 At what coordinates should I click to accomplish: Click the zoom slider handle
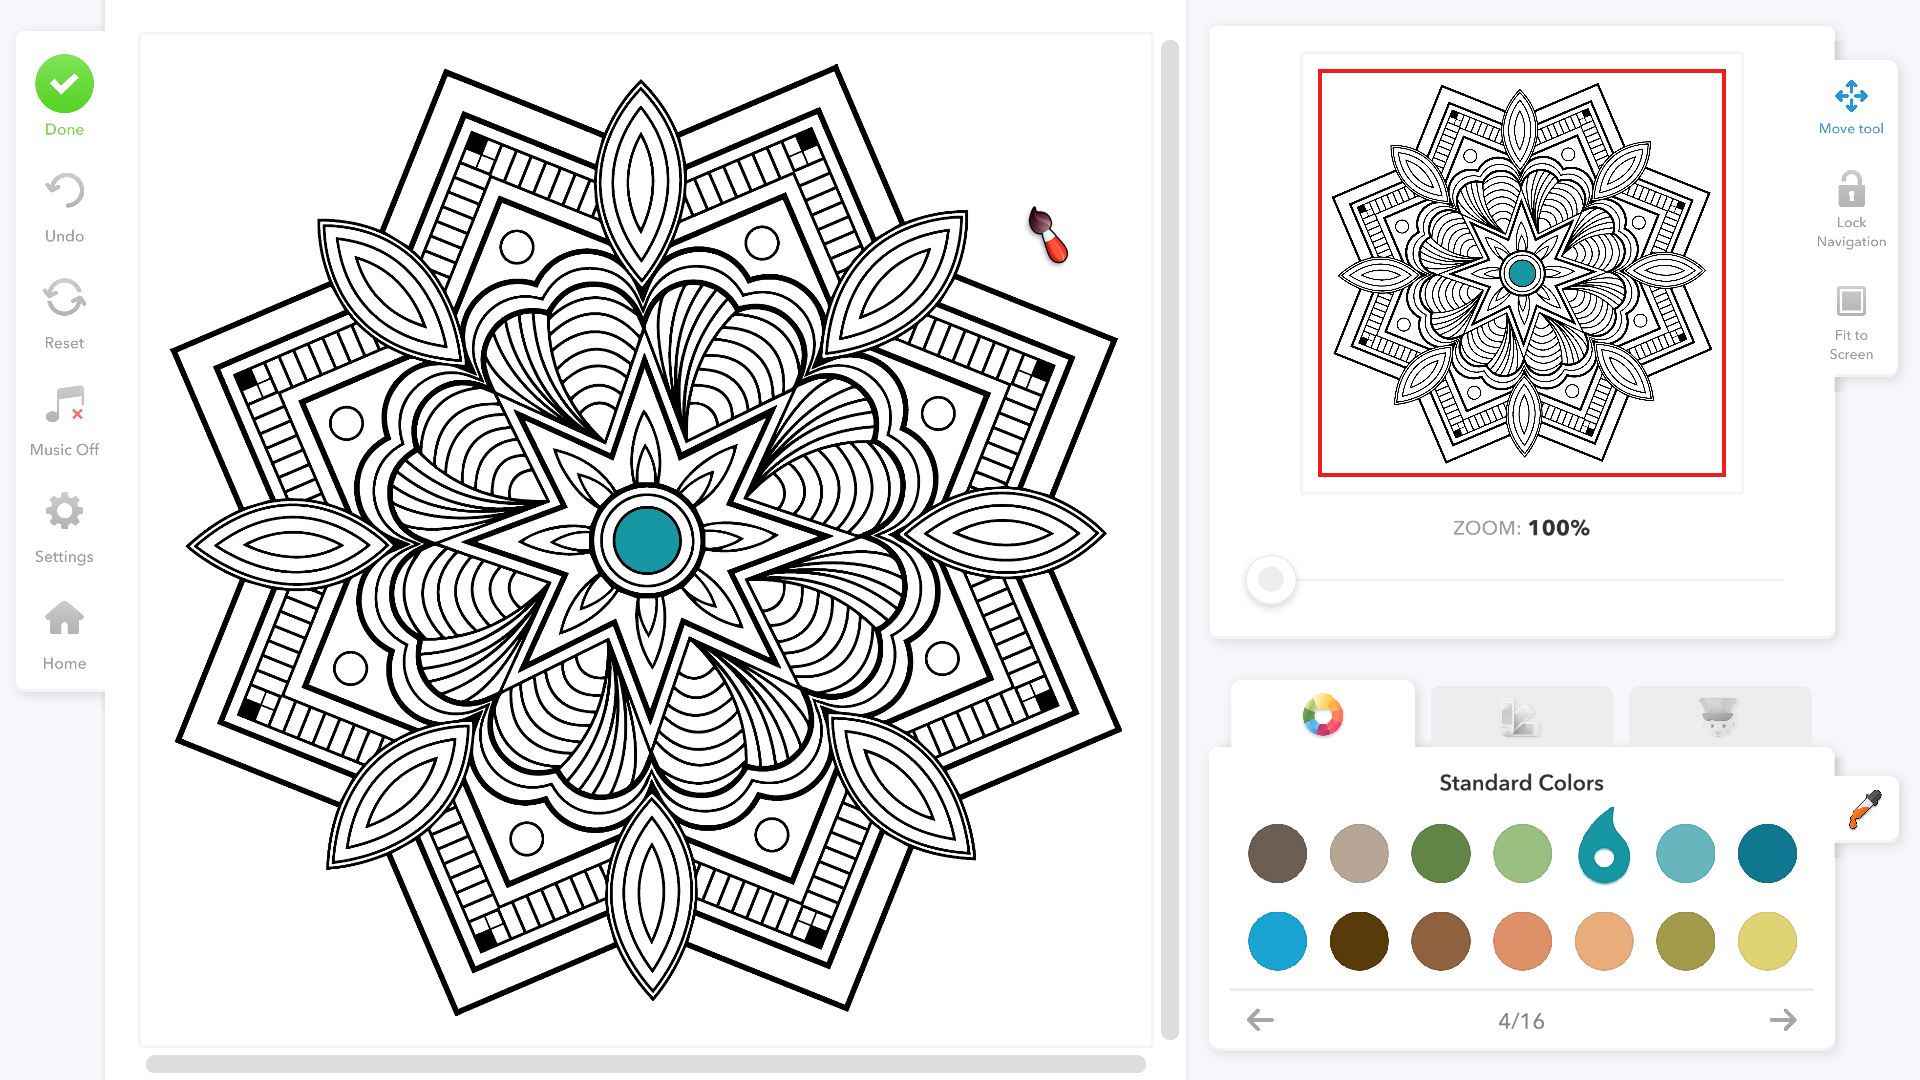[x=1271, y=579]
